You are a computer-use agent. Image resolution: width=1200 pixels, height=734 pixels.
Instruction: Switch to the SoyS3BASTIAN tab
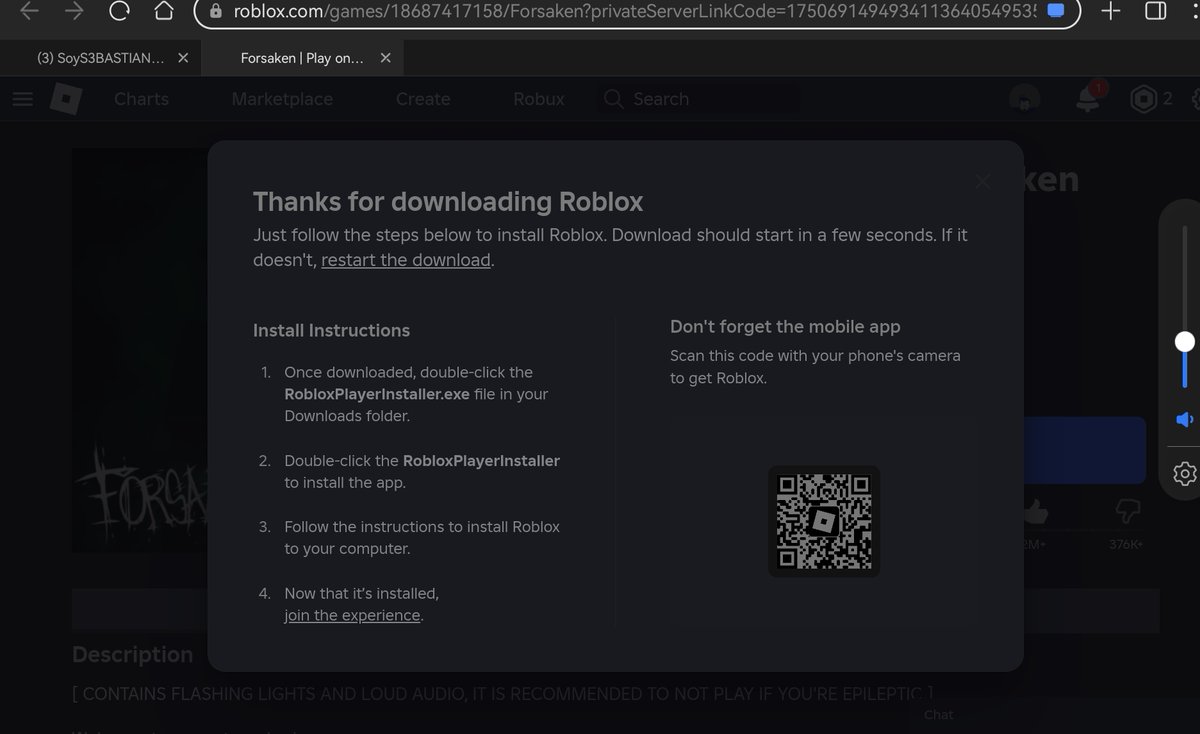coord(100,58)
